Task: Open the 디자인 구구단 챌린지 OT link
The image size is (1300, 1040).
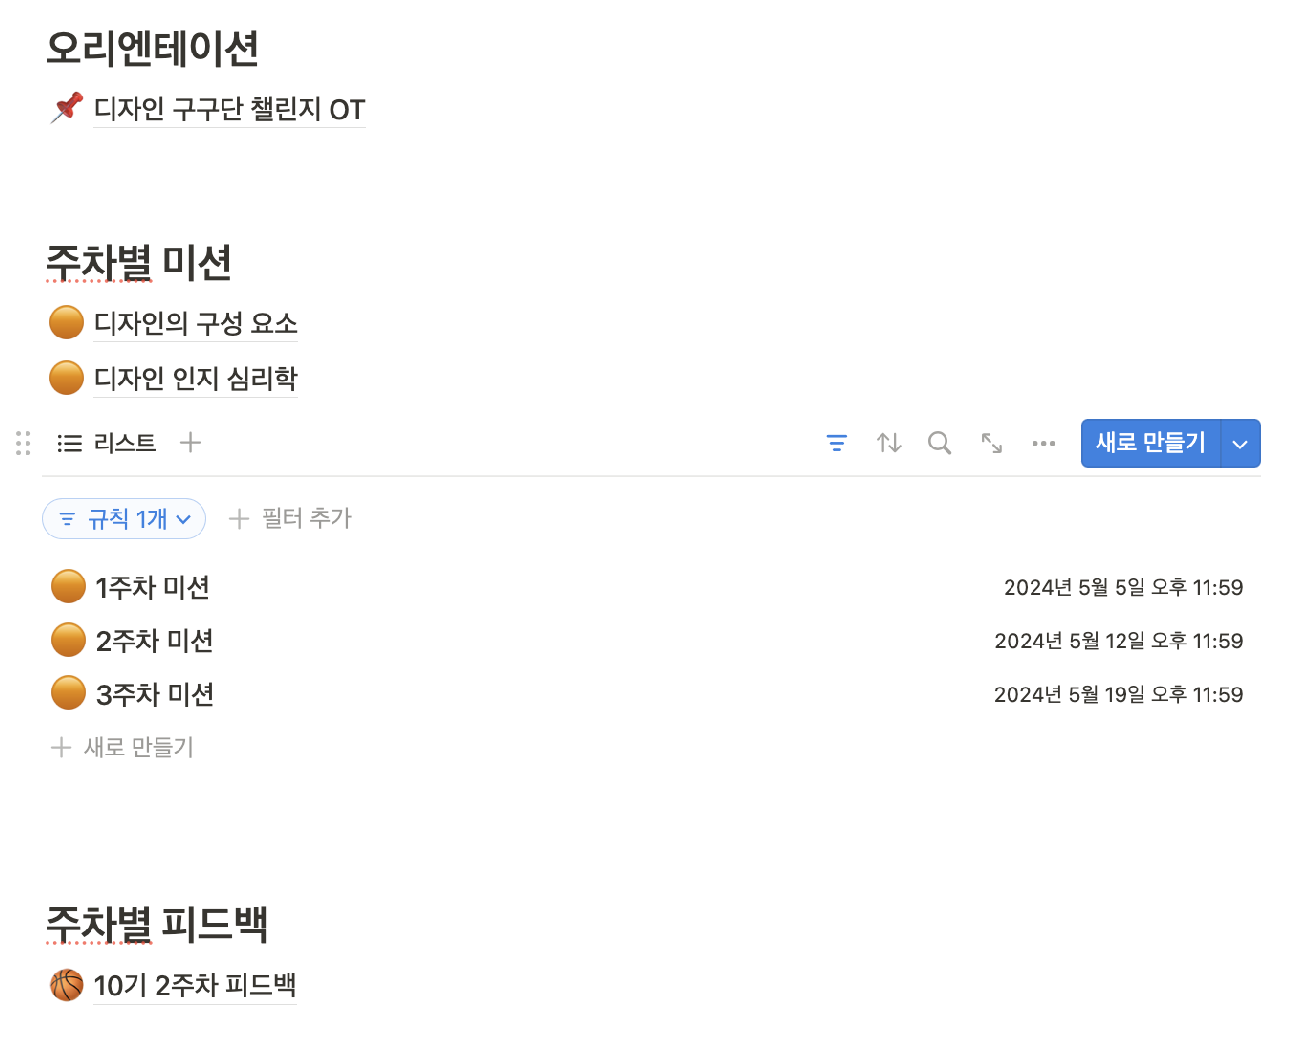Action: pyautogui.click(x=229, y=109)
